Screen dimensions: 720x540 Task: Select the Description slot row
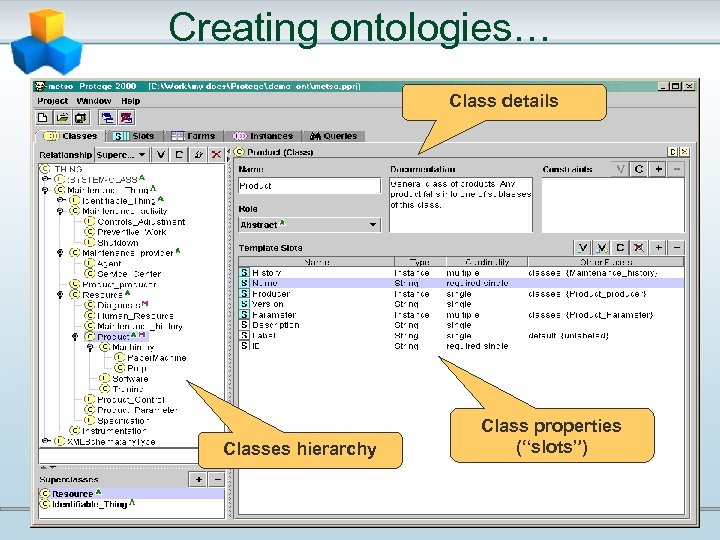(461, 325)
